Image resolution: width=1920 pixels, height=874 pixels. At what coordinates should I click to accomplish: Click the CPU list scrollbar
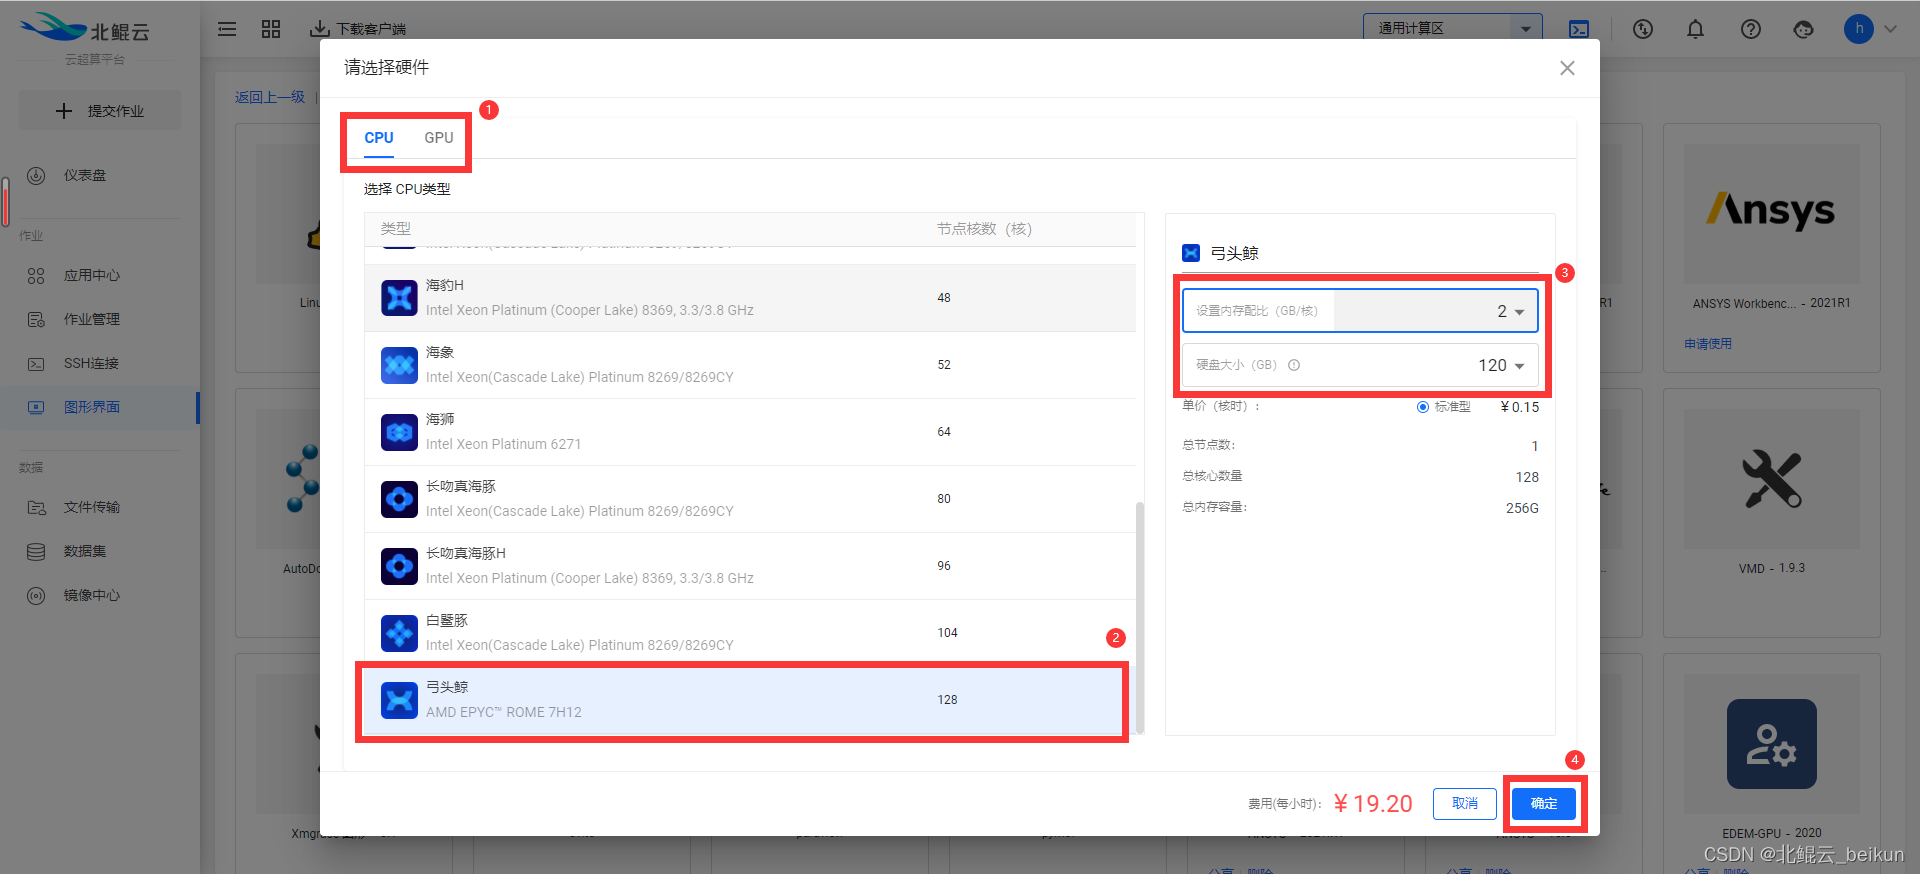click(x=1140, y=617)
